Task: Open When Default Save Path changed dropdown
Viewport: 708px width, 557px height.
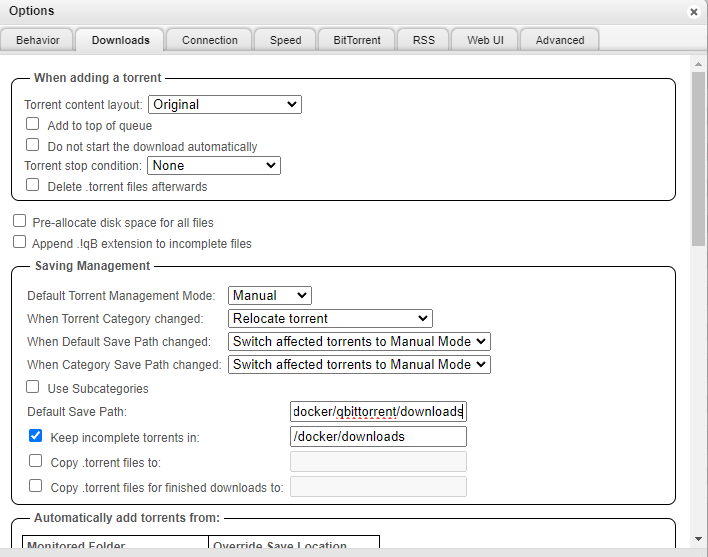Action: coord(359,341)
